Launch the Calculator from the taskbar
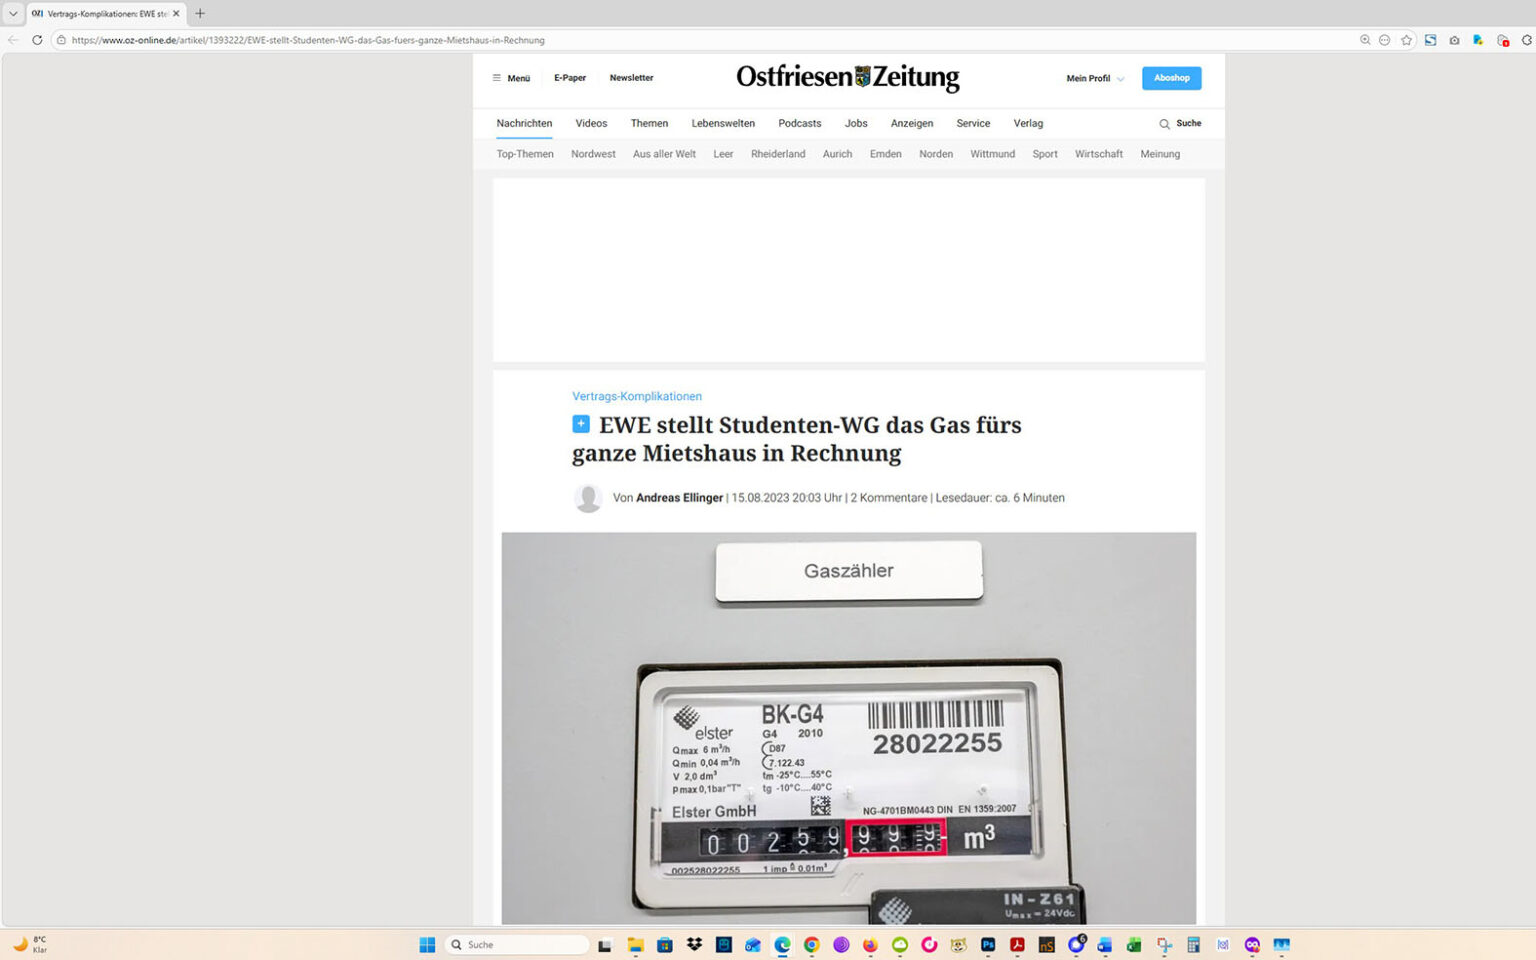 (1192, 945)
